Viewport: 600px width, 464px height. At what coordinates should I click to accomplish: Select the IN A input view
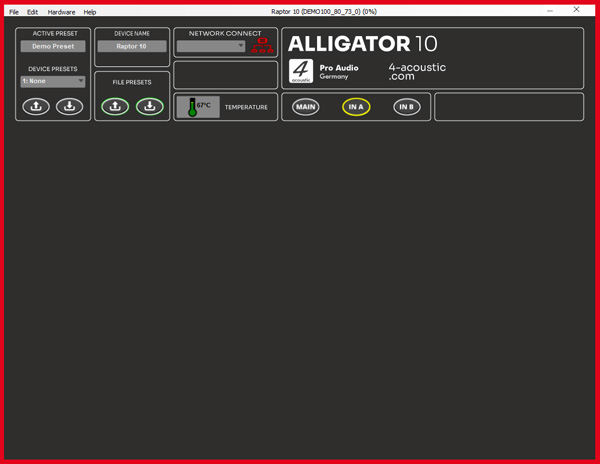356,107
